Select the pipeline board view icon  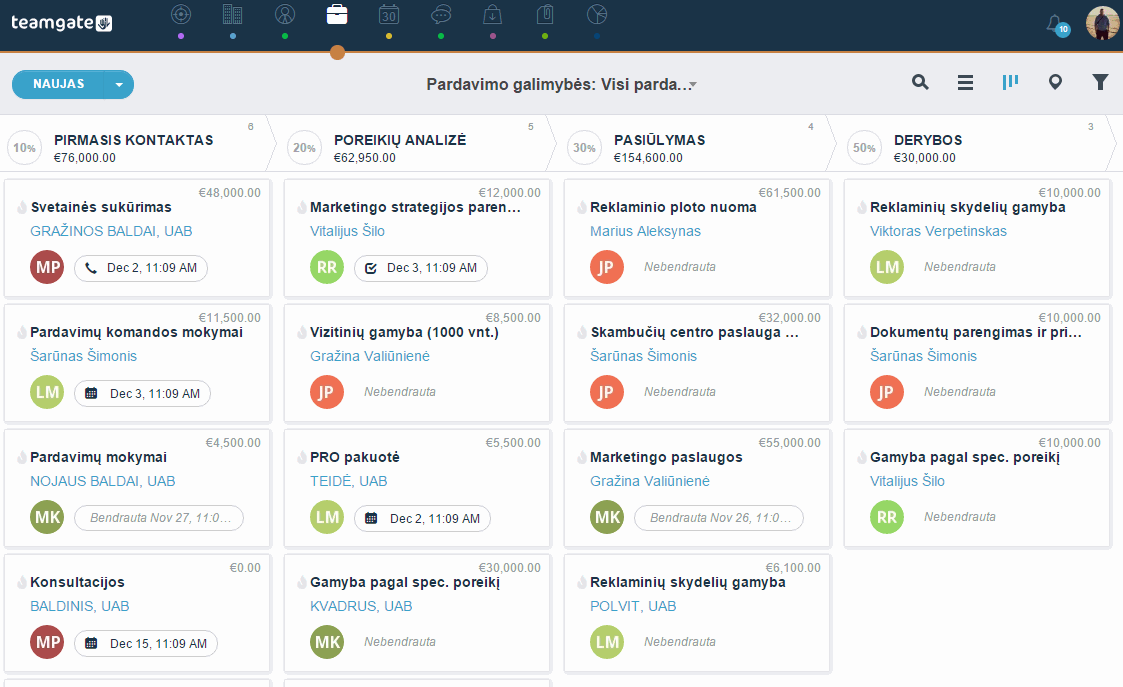1010,82
